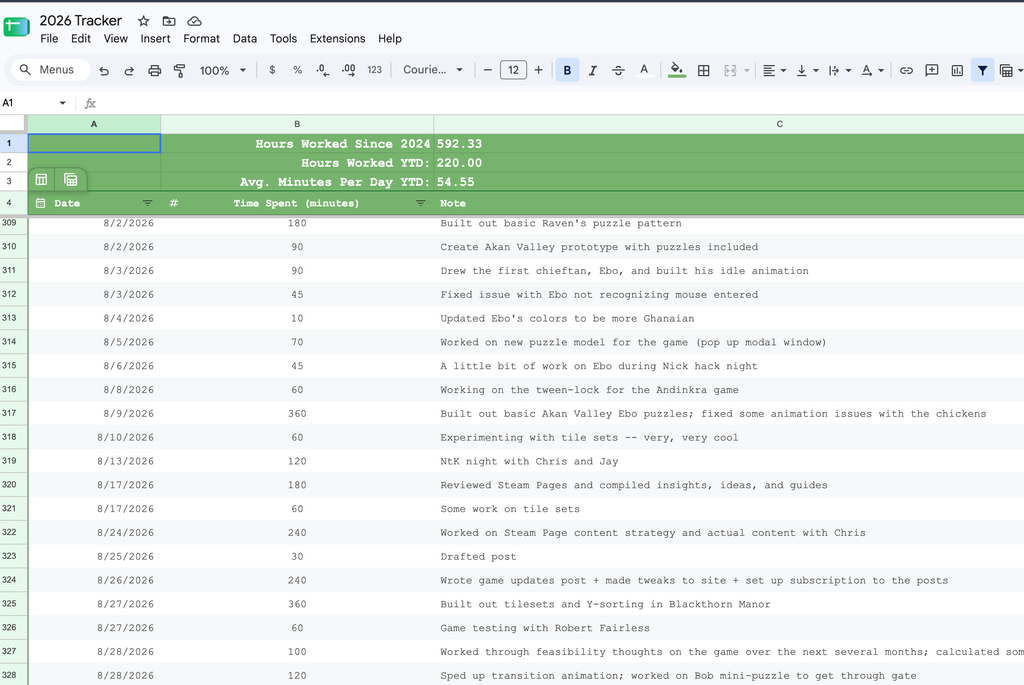Open the Format menu
The height and width of the screenshot is (685, 1024).
[201, 39]
